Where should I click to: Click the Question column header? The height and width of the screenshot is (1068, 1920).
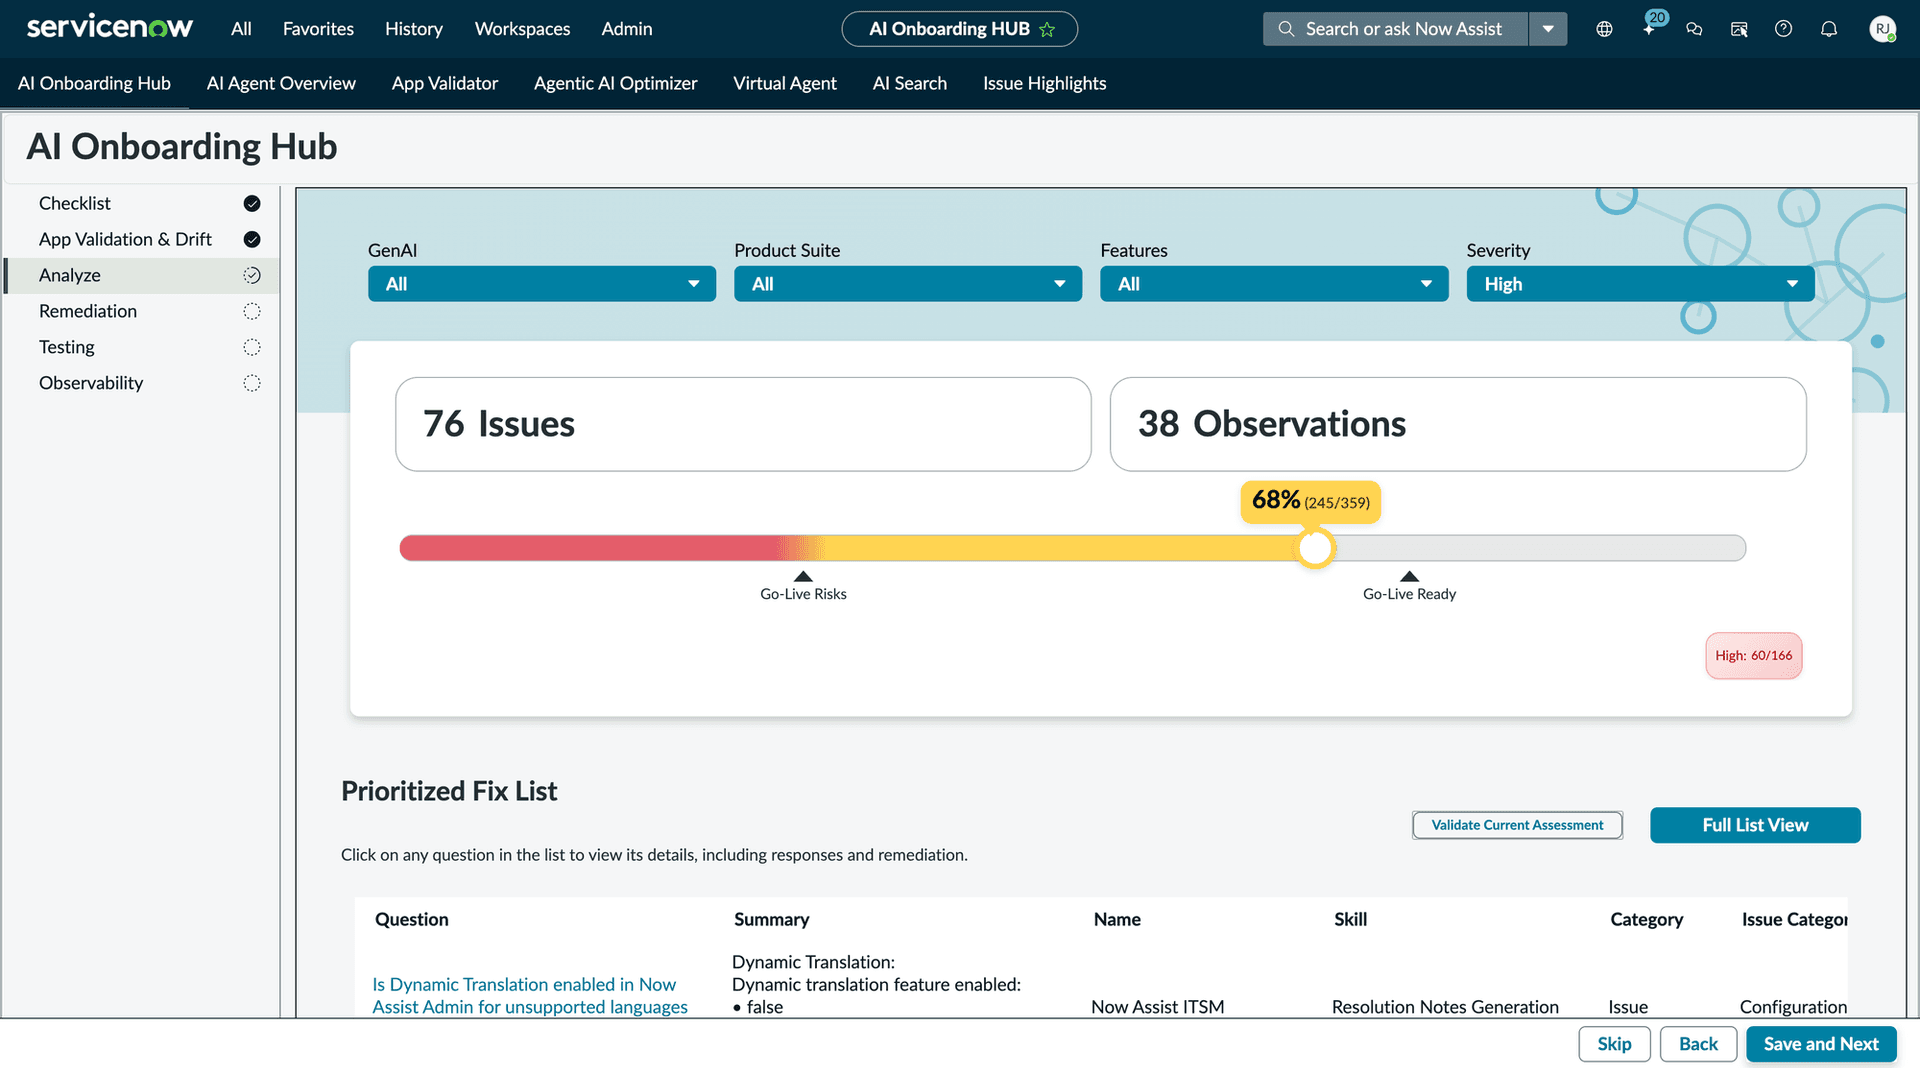[x=411, y=919]
